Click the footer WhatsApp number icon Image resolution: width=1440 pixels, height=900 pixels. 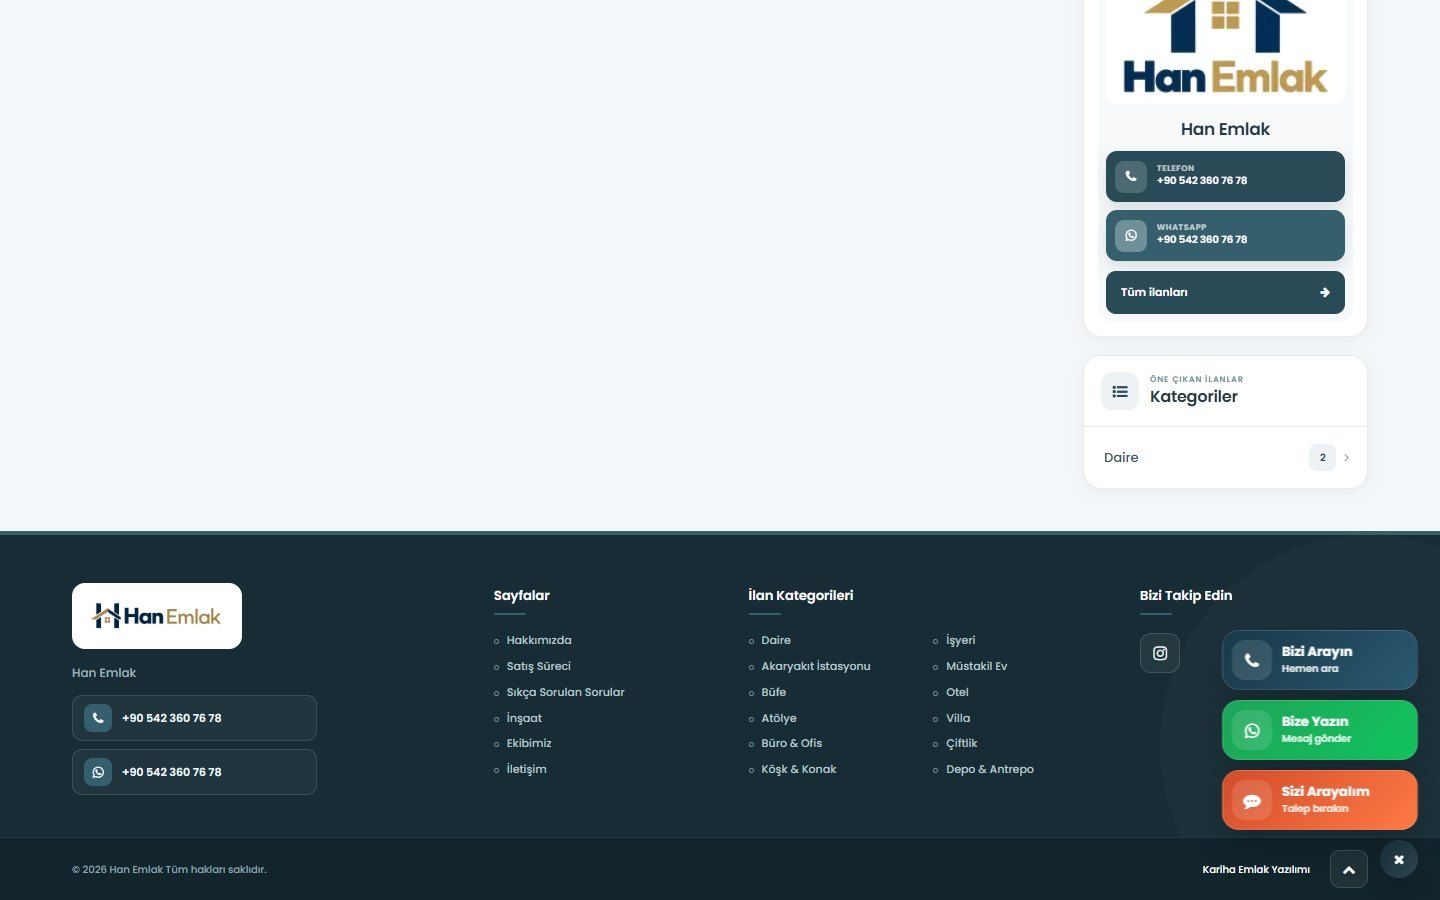(98, 772)
